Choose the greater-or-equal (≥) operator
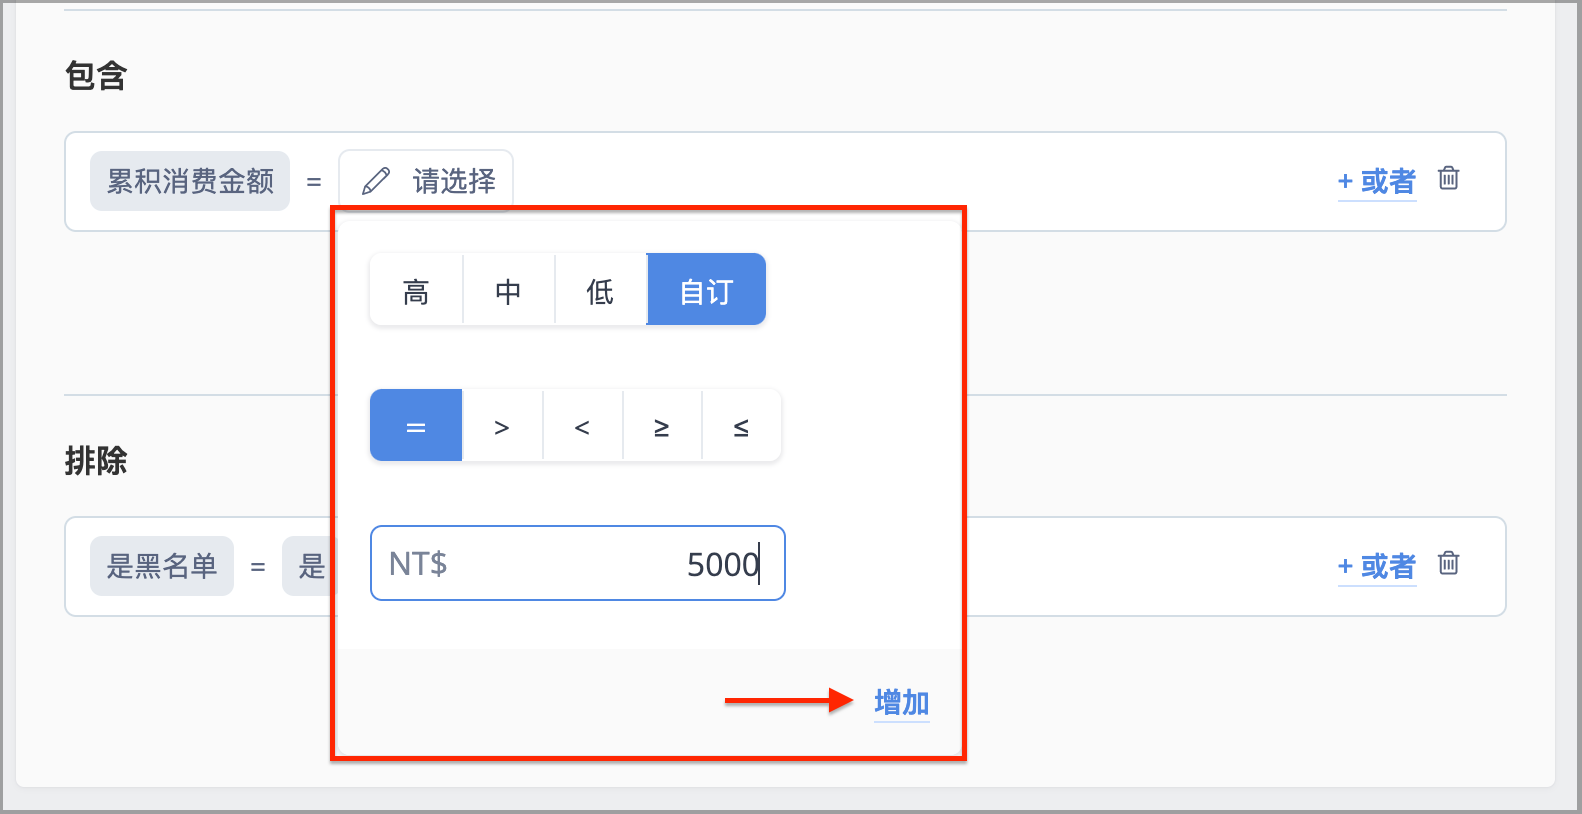Image resolution: width=1582 pixels, height=814 pixels. click(662, 426)
